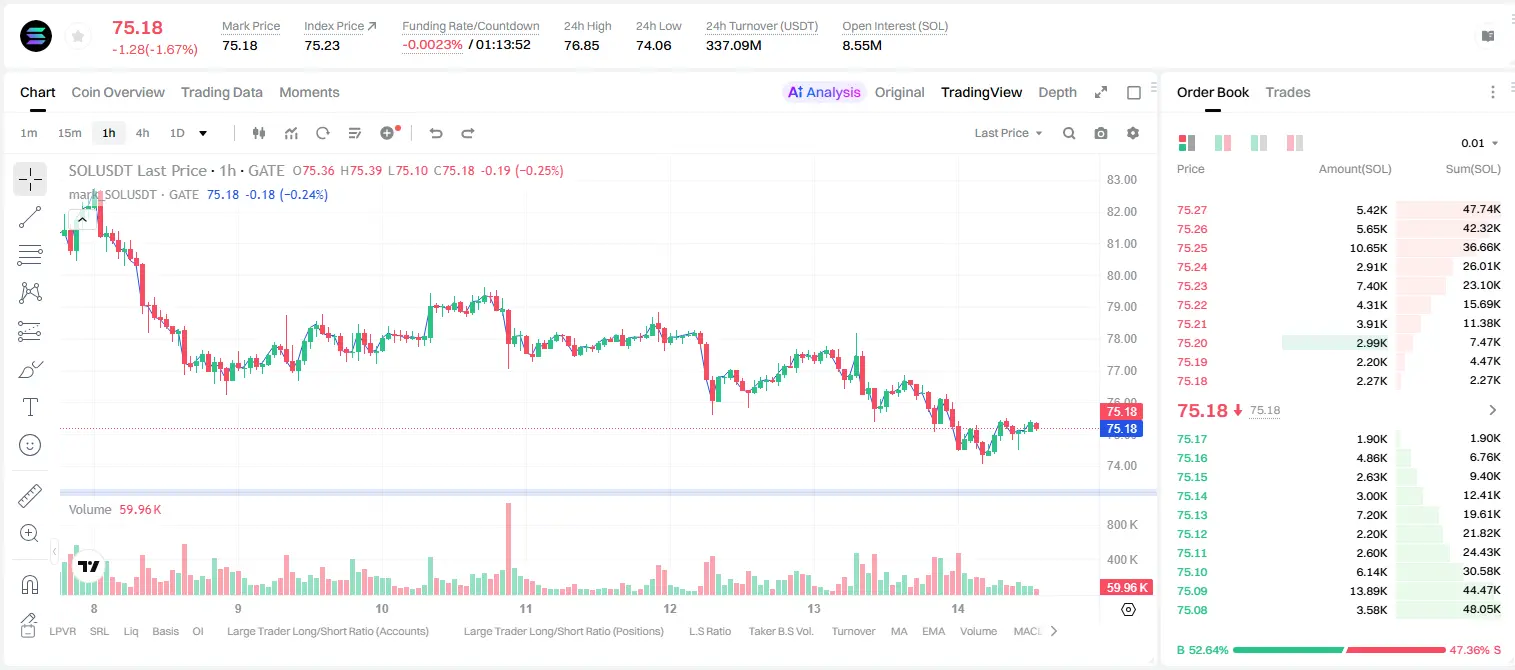
Task: Expand the 1D timeframe dropdown arrow
Action: pyautogui.click(x=203, y=133)
